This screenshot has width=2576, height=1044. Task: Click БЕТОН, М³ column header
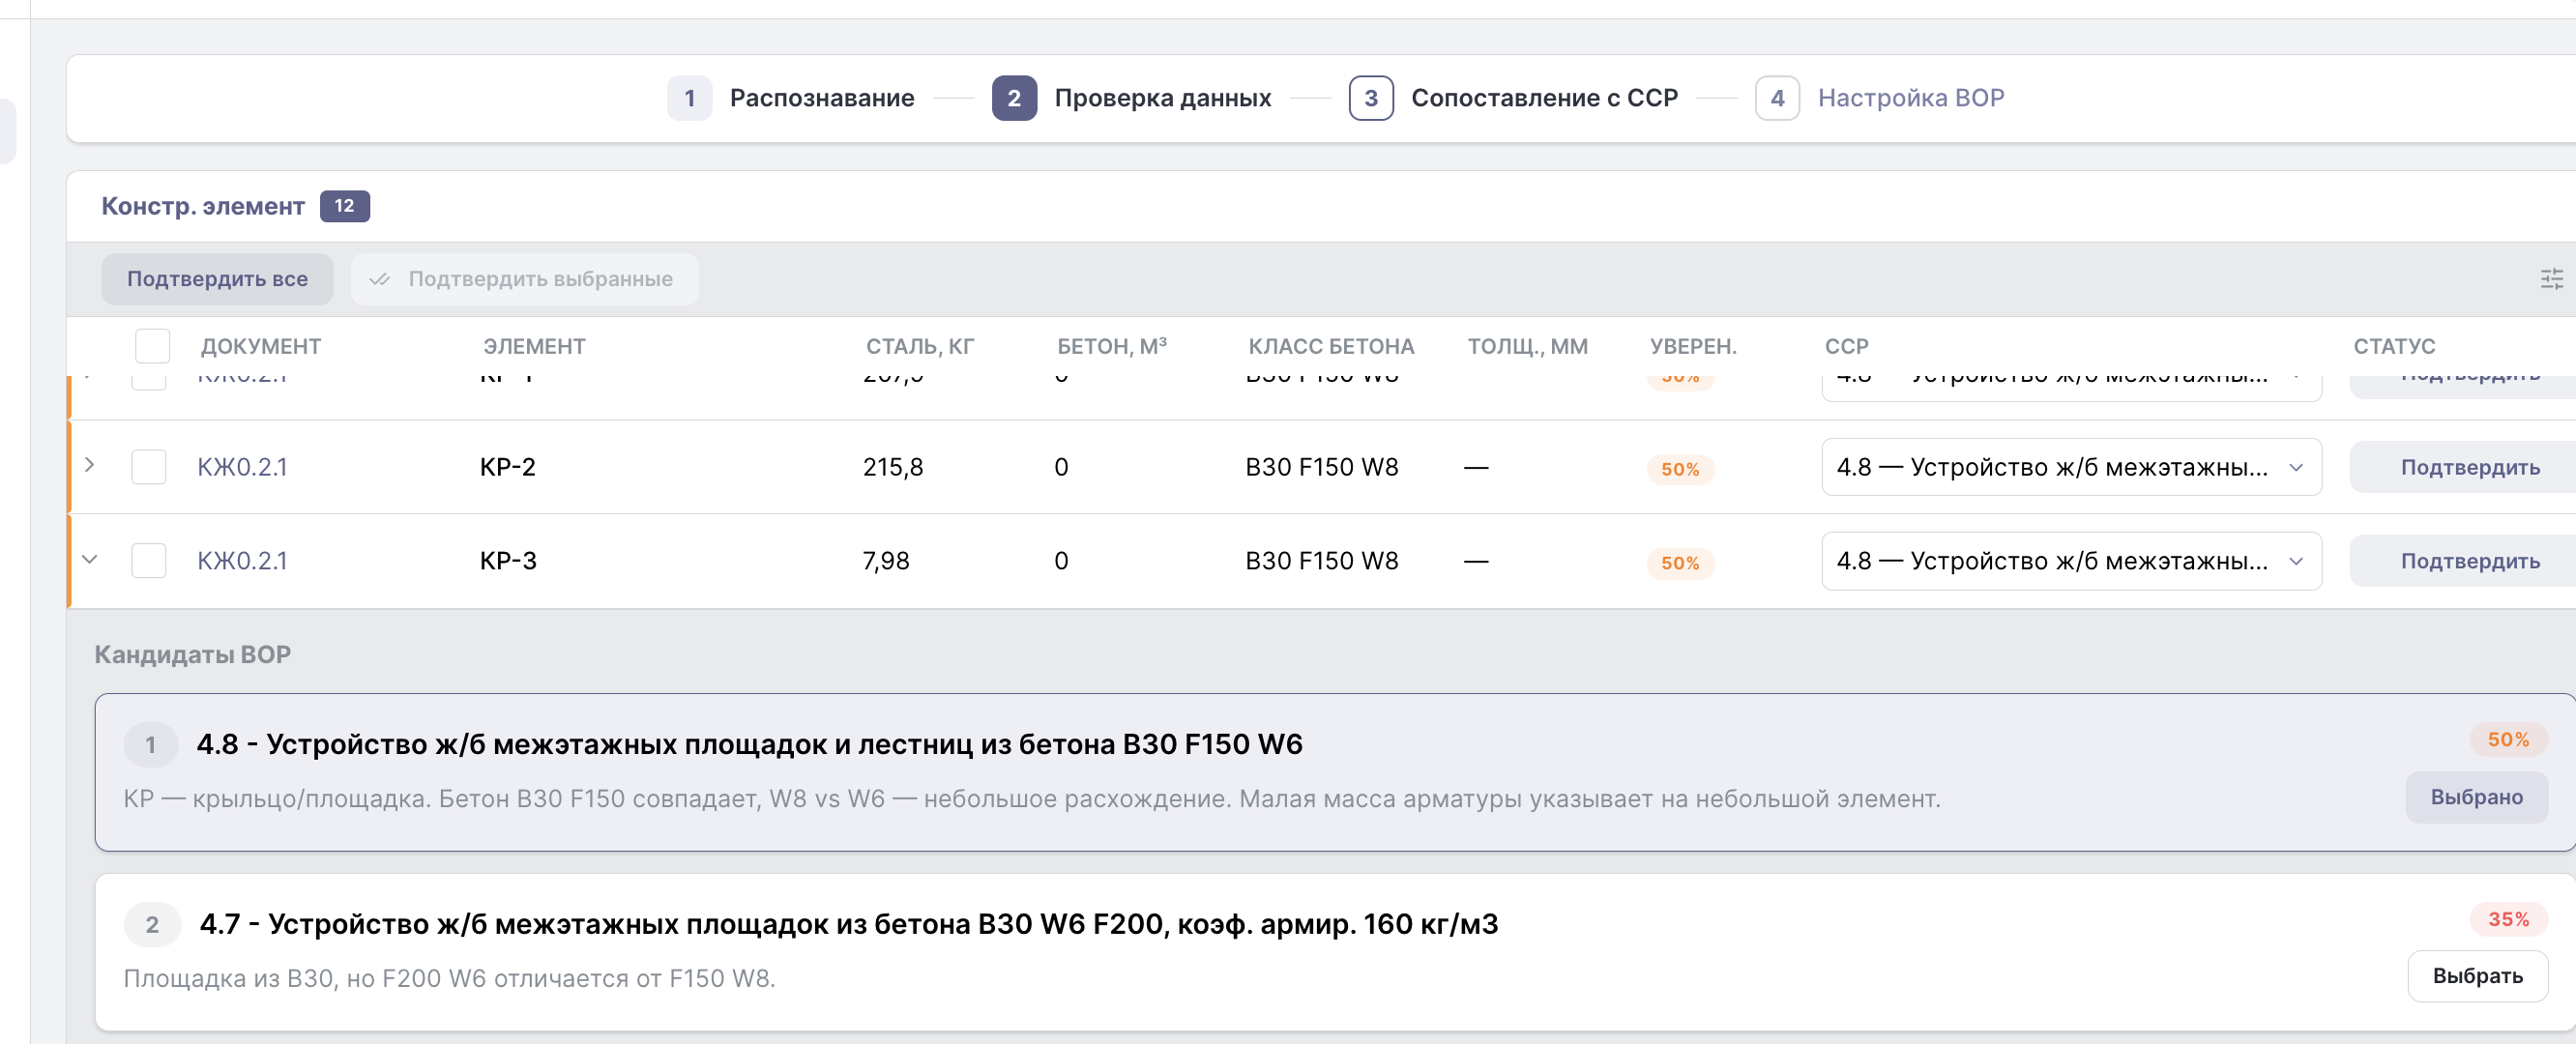click(1112, 346)
